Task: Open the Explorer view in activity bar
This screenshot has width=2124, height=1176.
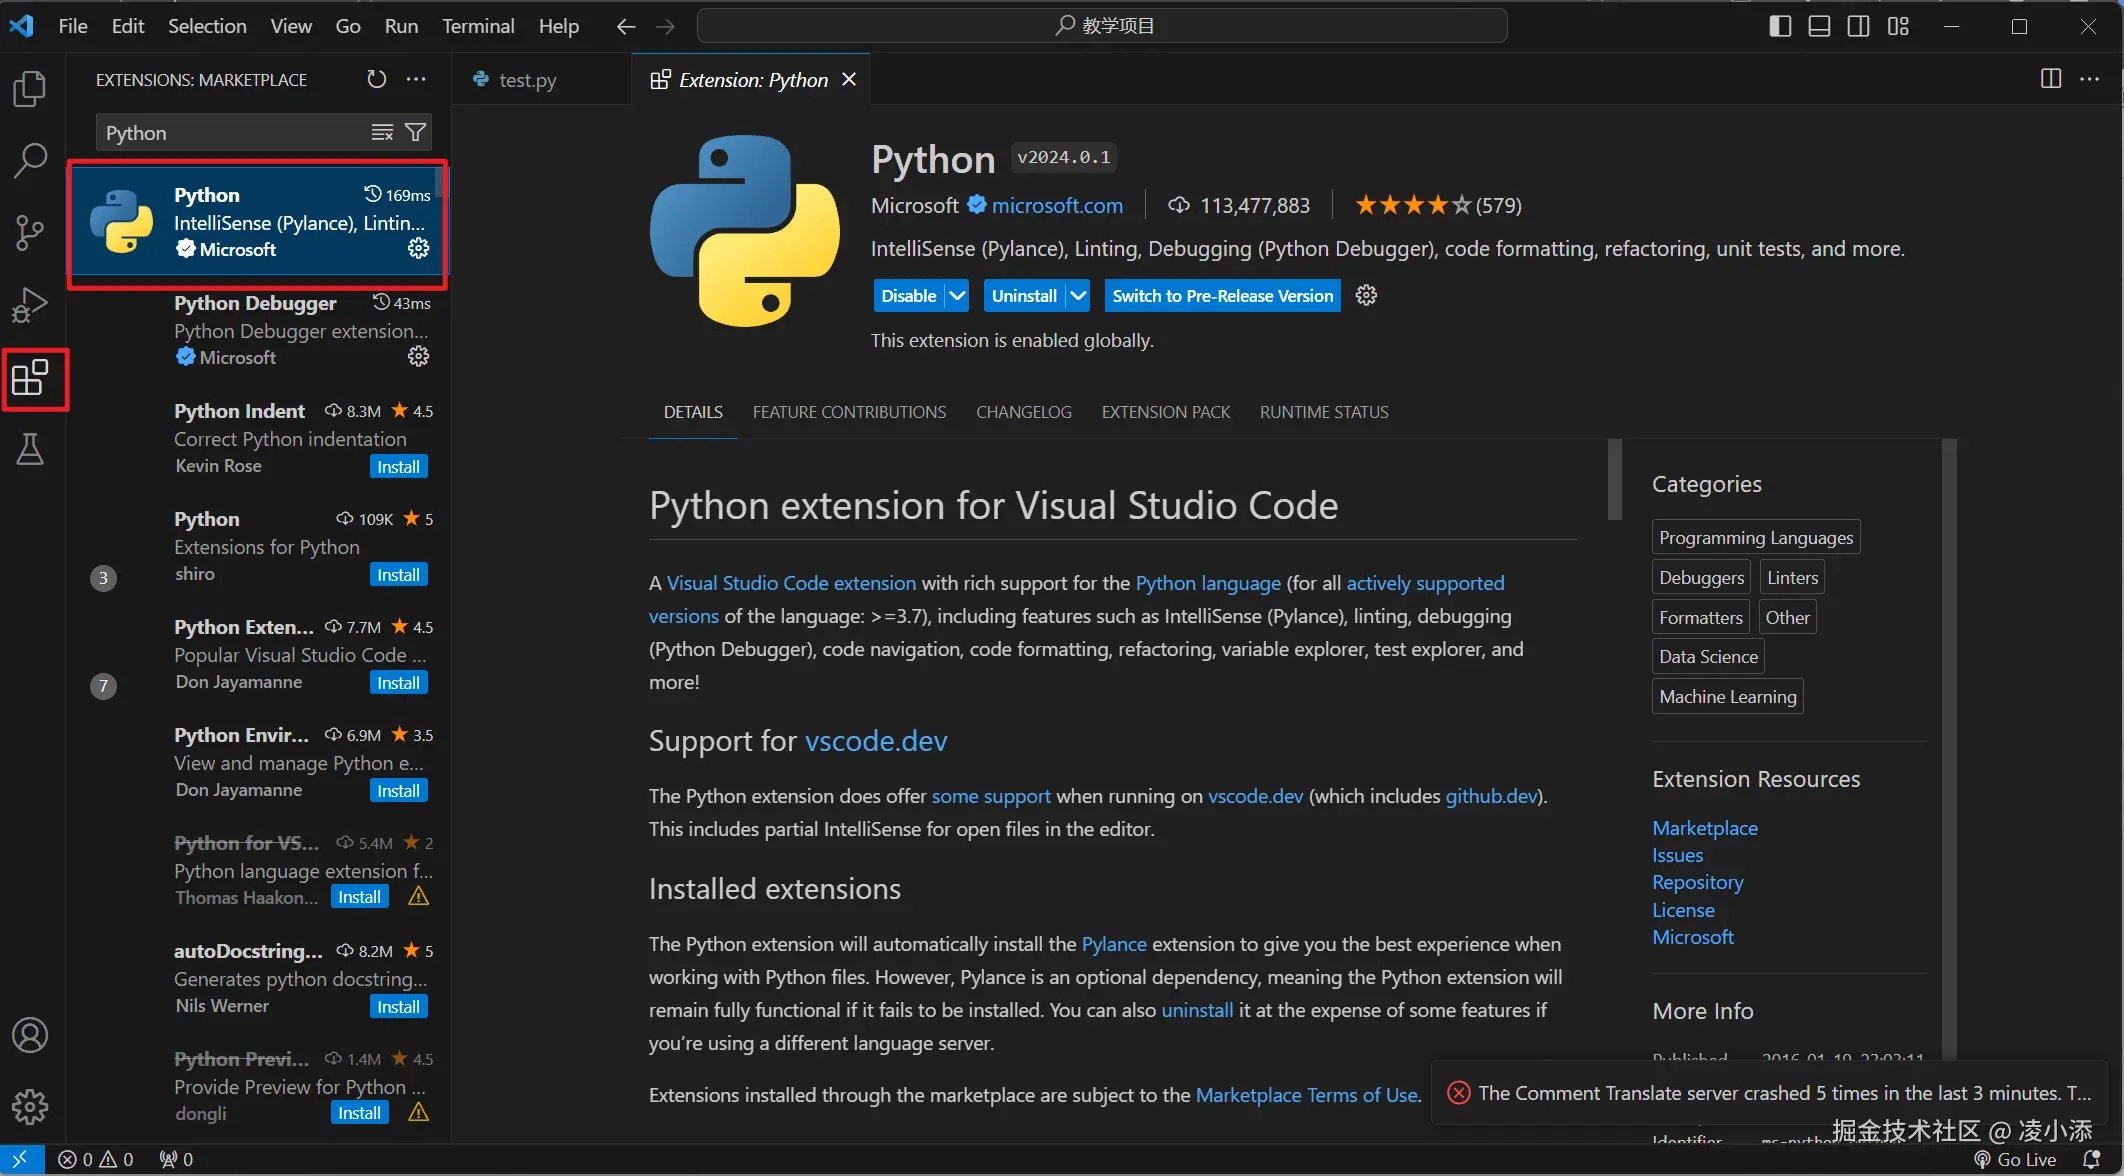Action: (30, 89)
